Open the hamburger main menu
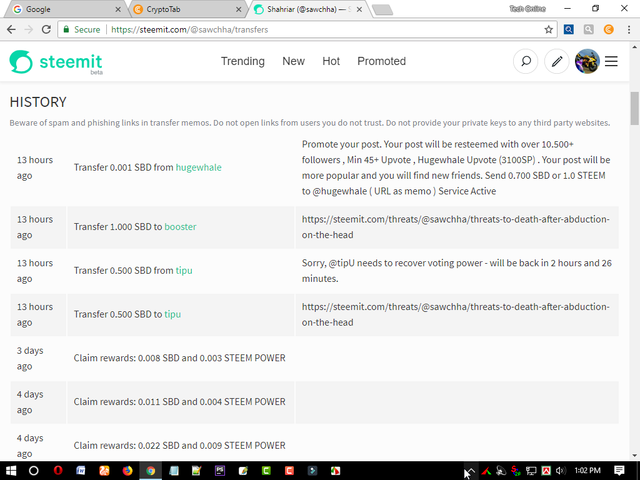This screenshot has height=480, width=640. click(x=612, y=62)
